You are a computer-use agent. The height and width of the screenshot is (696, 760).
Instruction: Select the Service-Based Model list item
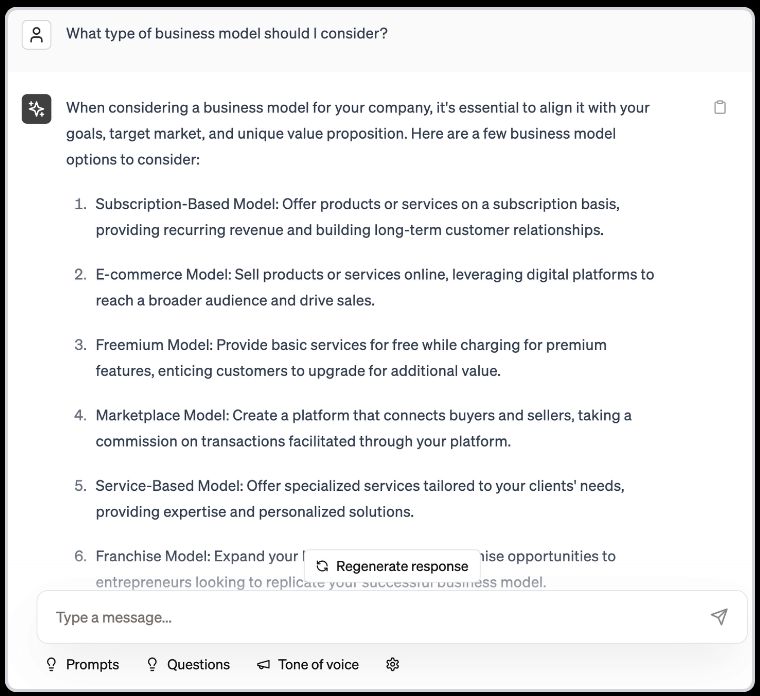click(359, 498)
